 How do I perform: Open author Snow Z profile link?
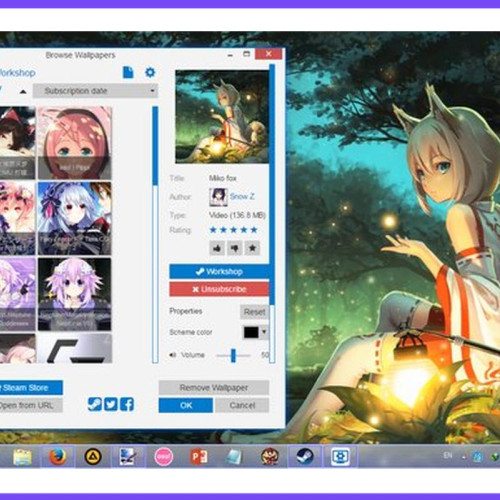(x=242, y=197)
